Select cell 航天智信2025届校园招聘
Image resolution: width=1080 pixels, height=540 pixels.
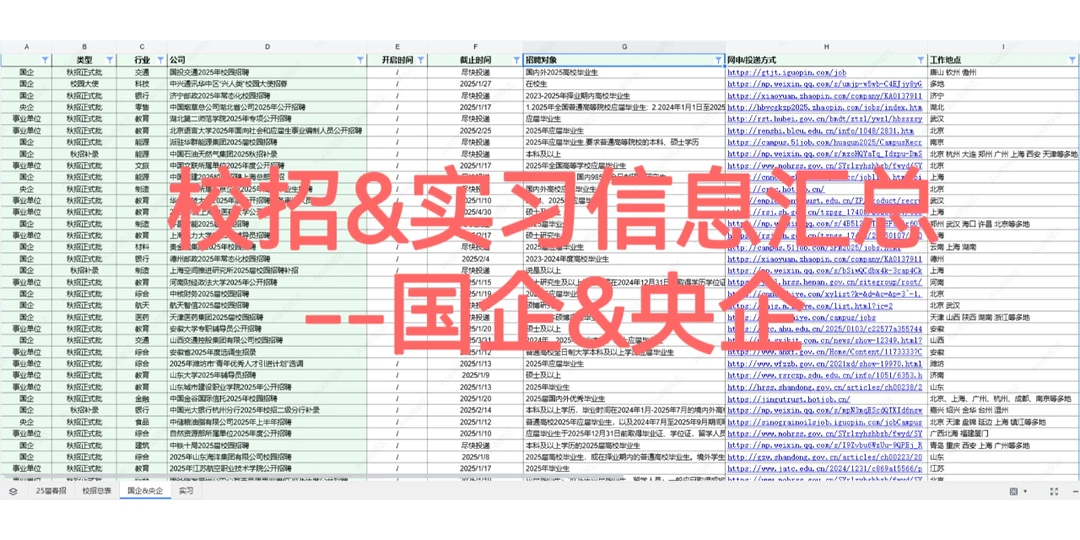click(x=267, y=304)
